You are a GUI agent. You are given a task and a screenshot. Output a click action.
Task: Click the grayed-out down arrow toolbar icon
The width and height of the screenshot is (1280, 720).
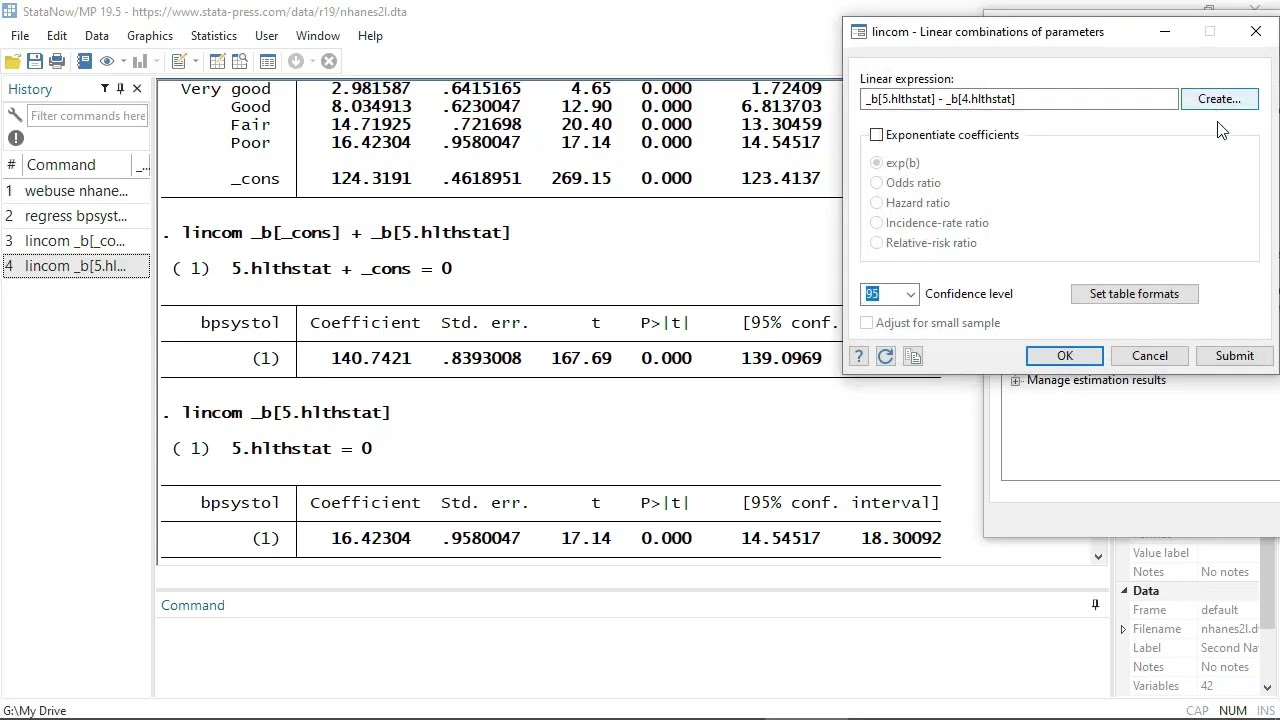coord(296,61)
